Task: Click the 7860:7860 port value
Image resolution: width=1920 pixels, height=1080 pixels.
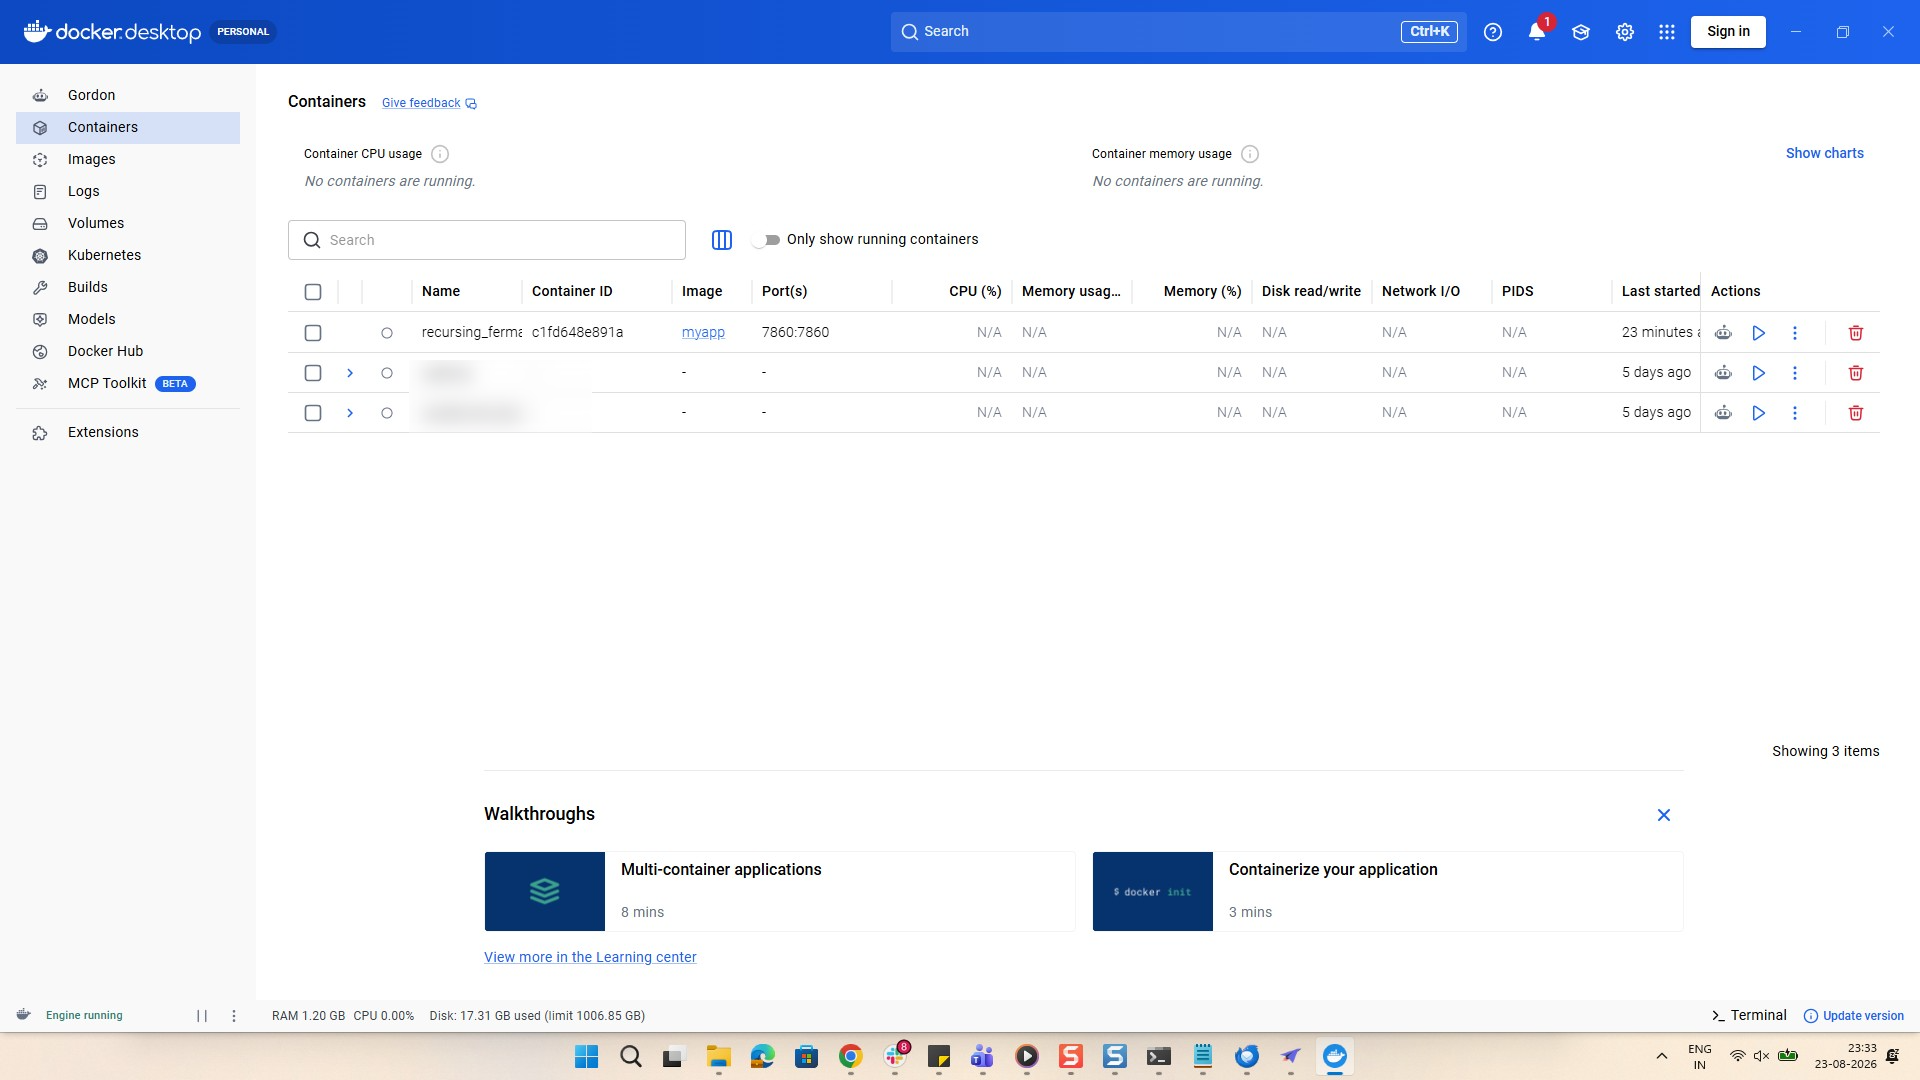Action: pyautogui.click(x=795, y=332)
